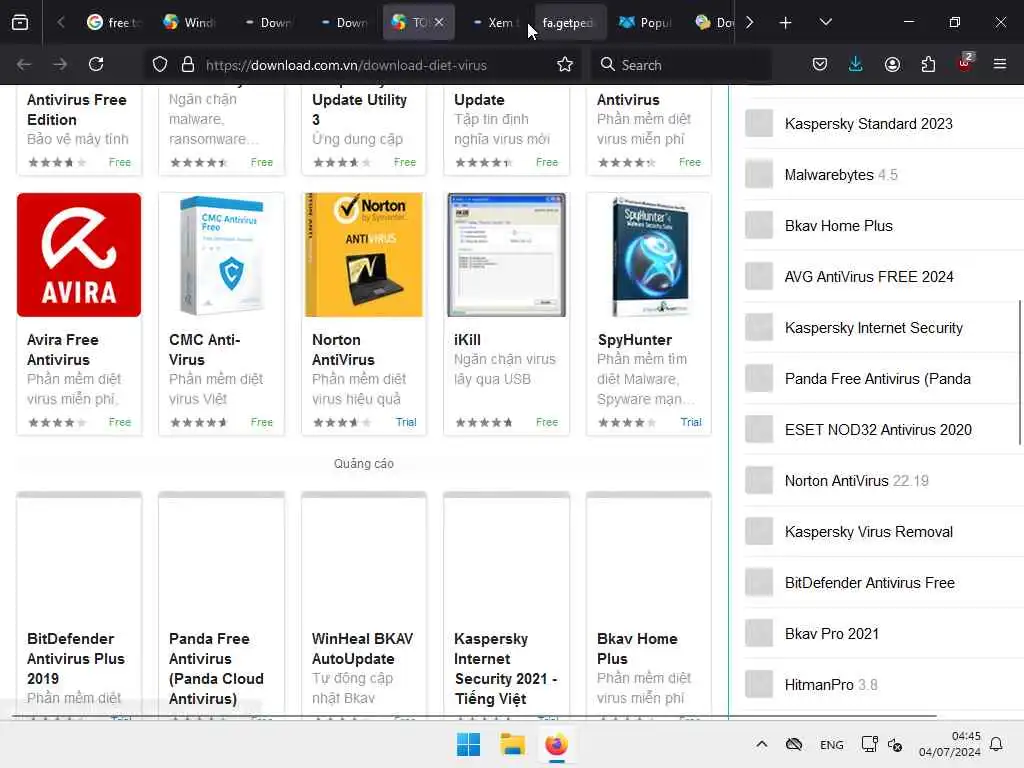Bookmark this page with star icon

(565, 64)
